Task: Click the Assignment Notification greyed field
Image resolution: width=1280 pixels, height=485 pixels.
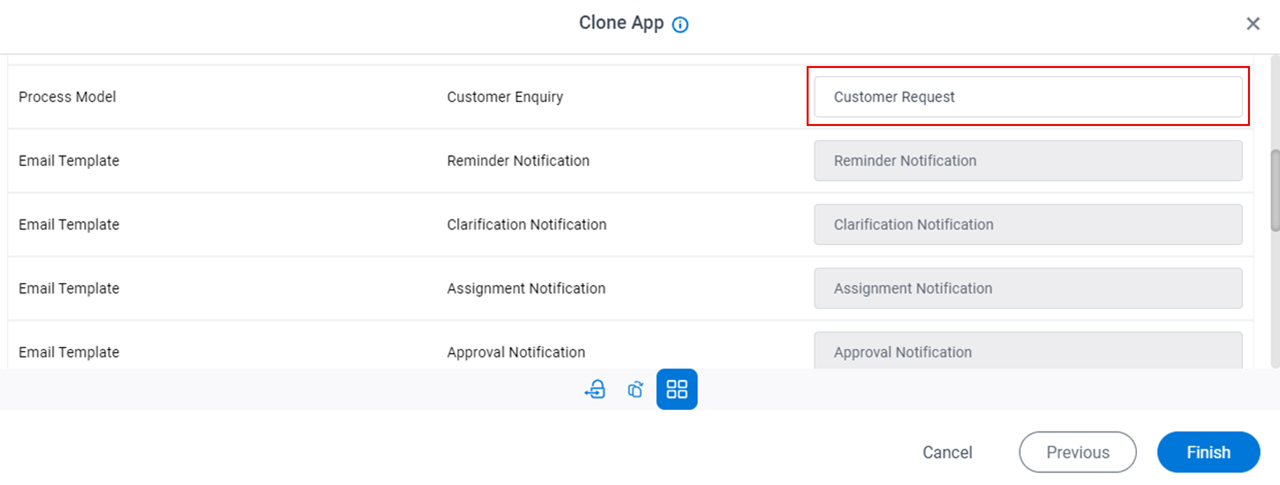Action: pos(1028,289)
